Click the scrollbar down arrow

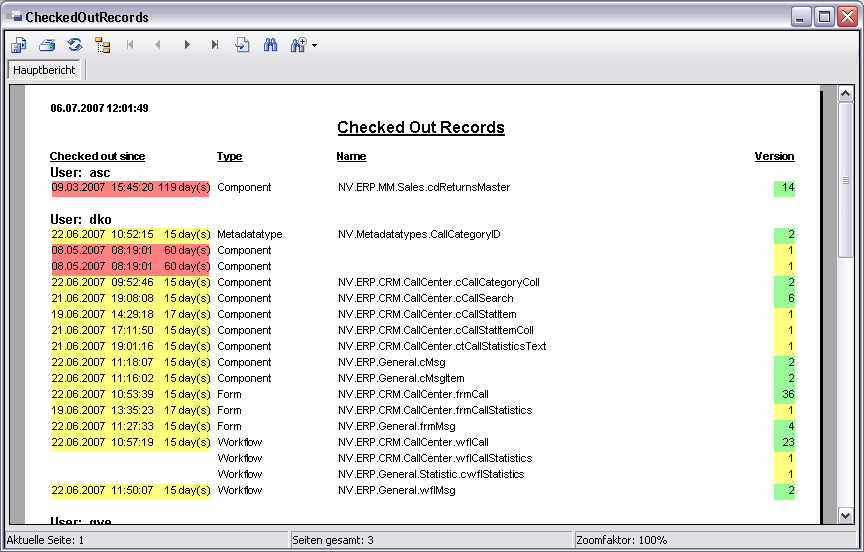(846, 516)
